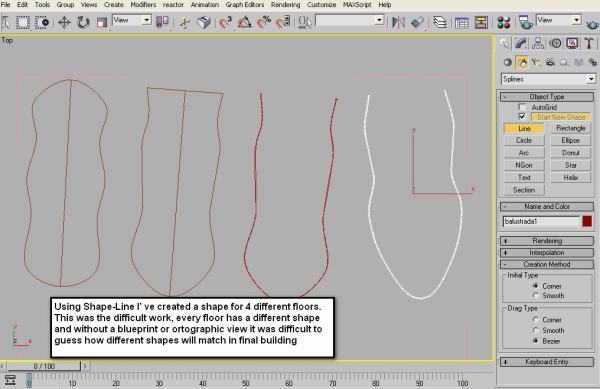Screen dimensions: 600x389
Task: Select Drag Type Smooth radio button
Action: tap(536, 330)
